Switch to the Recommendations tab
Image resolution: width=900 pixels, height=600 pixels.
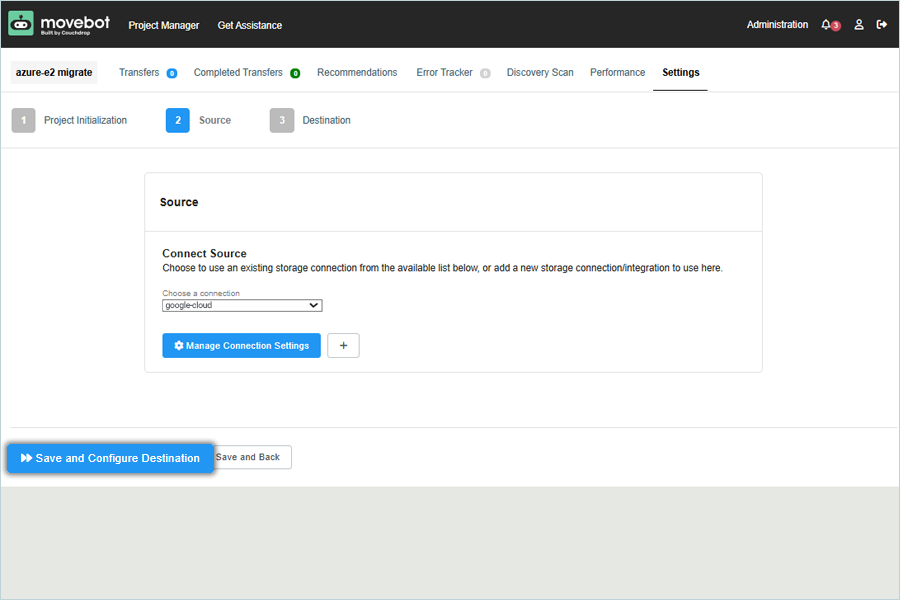point(357,73)
